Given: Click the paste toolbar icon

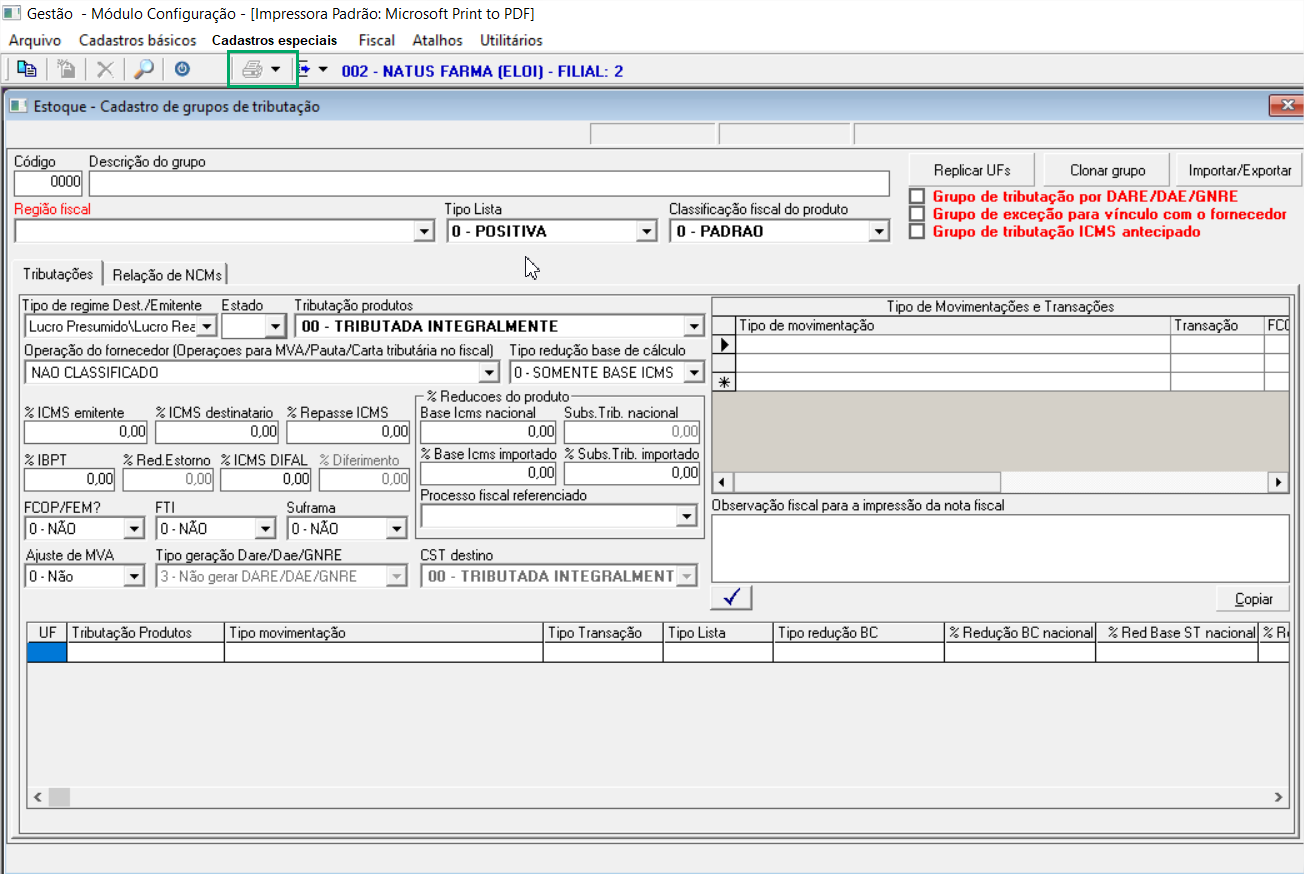Looking at the screenshot, I should (x=66, y=70).
